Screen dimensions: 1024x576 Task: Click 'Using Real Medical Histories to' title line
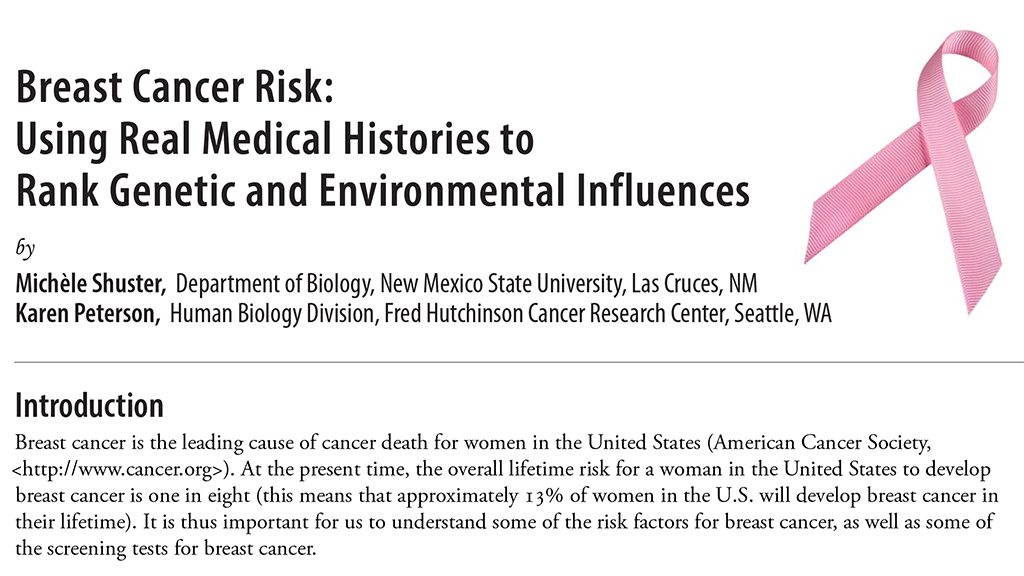(x=274, y=139)
